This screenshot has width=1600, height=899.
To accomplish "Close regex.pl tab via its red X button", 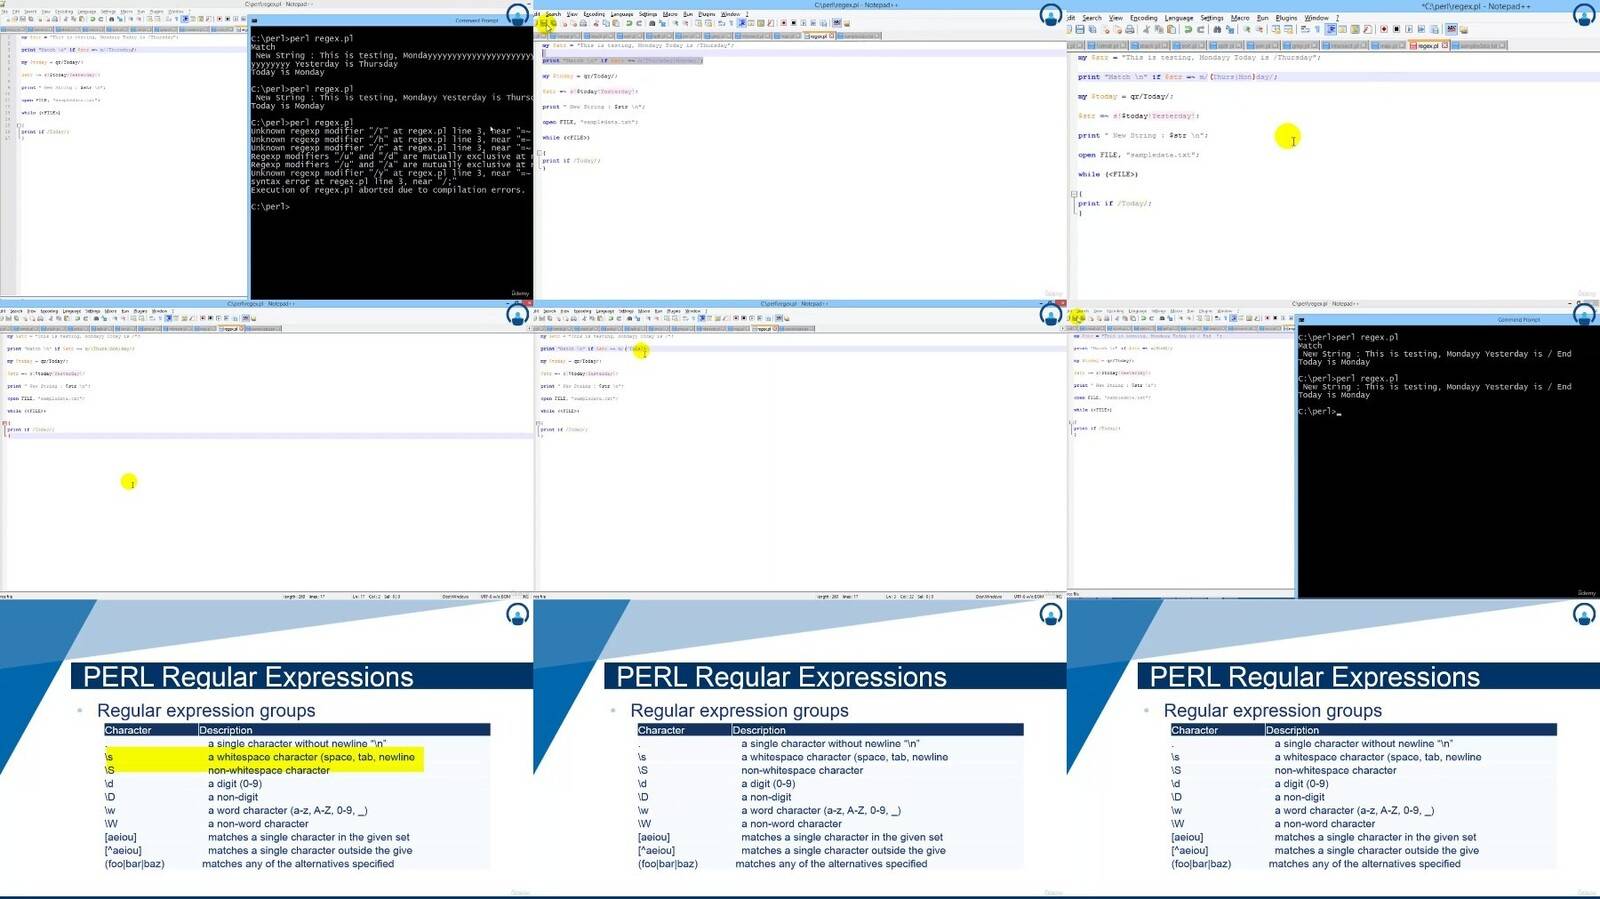I will [x=1445, y=45].
